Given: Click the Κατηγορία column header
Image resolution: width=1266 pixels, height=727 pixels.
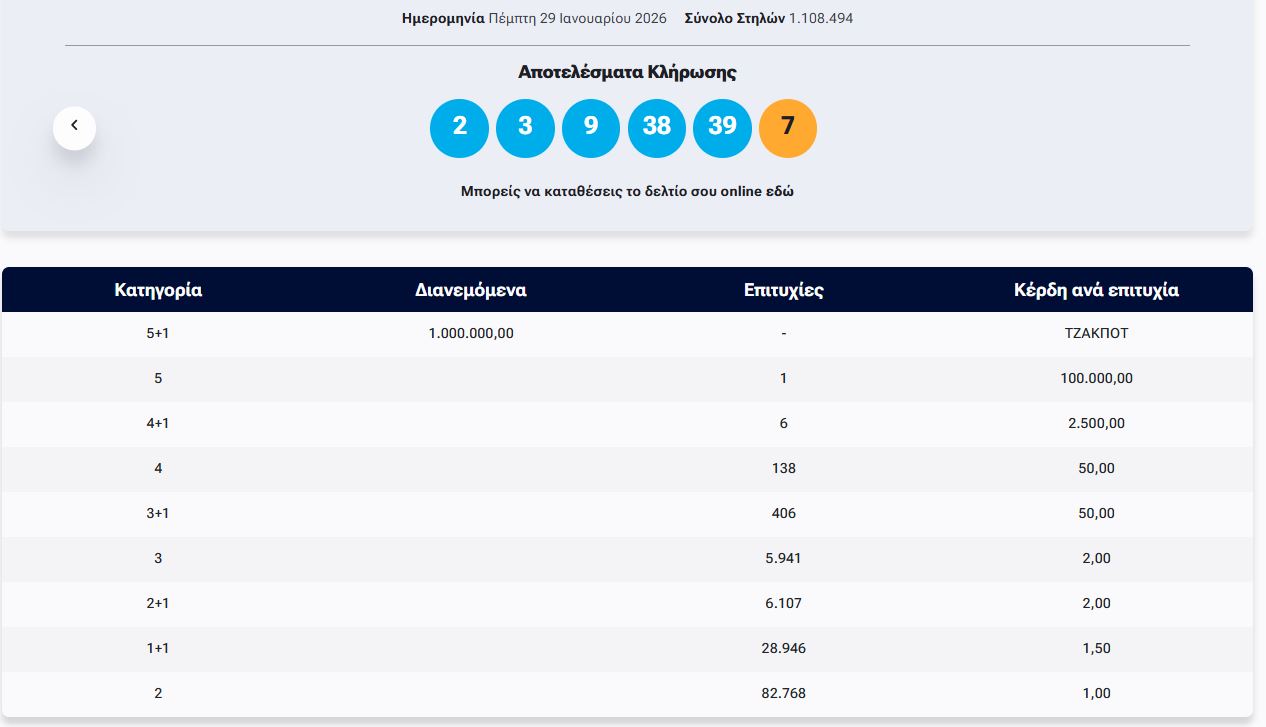Looking at the screenshot, I should [158, 290].
